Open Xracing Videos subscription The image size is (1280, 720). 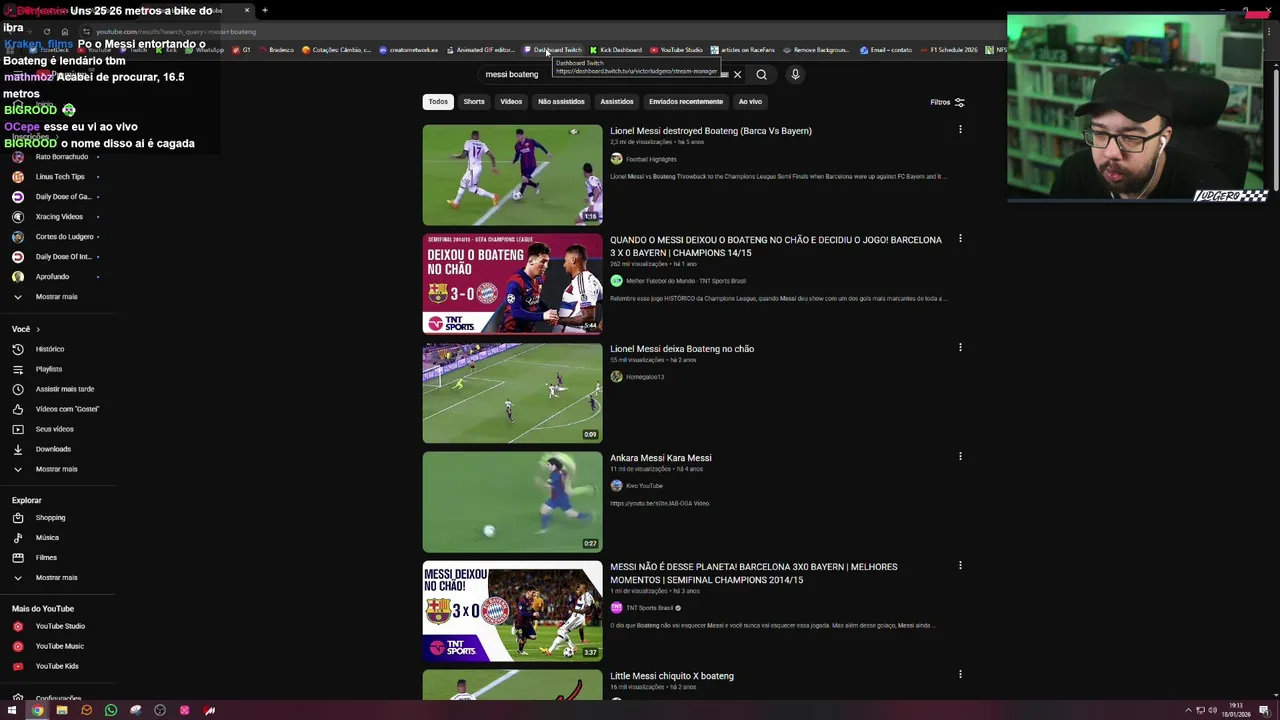pos(57,217)
